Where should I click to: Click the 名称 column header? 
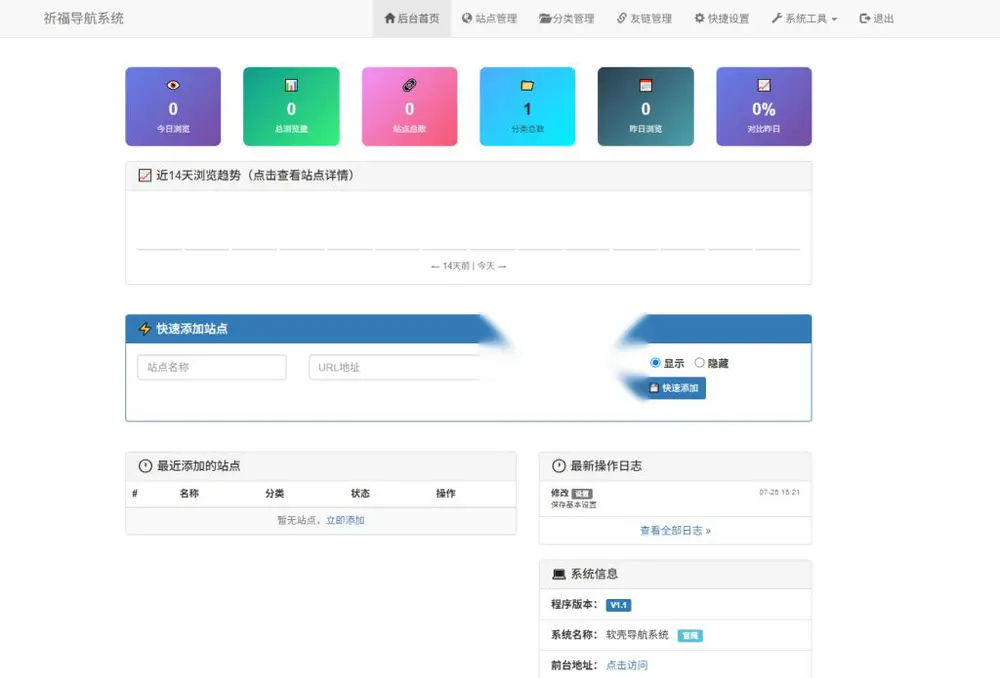tap(189, 493)
